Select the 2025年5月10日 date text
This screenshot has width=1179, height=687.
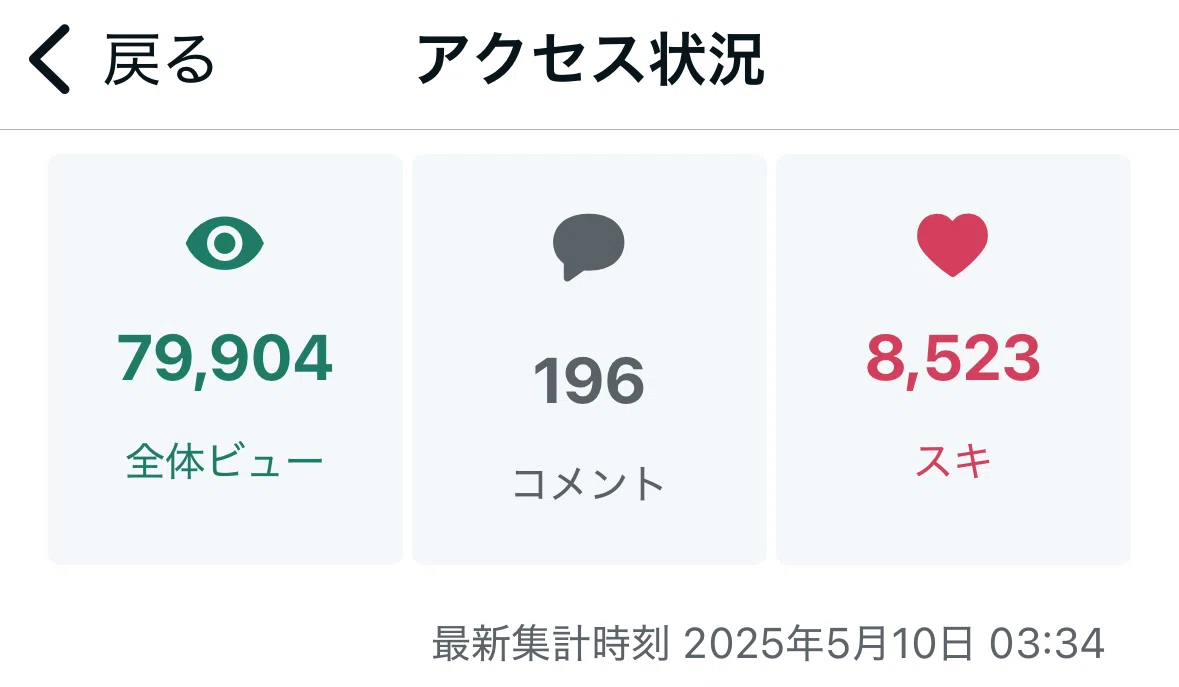(x=828, y=643)
